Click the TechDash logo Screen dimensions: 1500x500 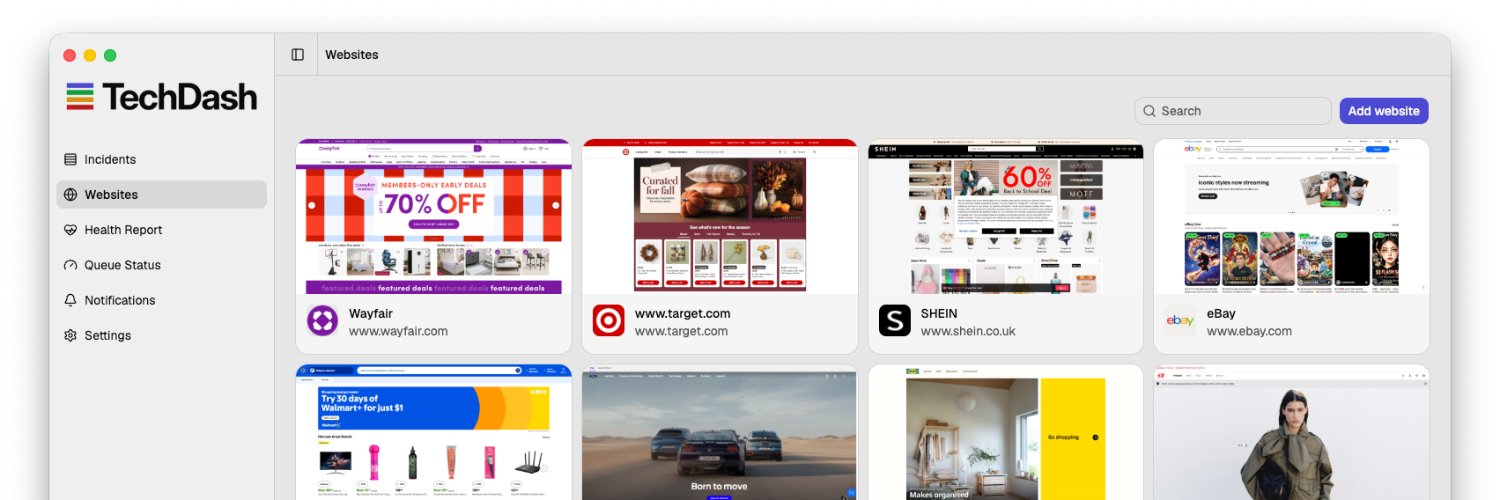[162, 96]
